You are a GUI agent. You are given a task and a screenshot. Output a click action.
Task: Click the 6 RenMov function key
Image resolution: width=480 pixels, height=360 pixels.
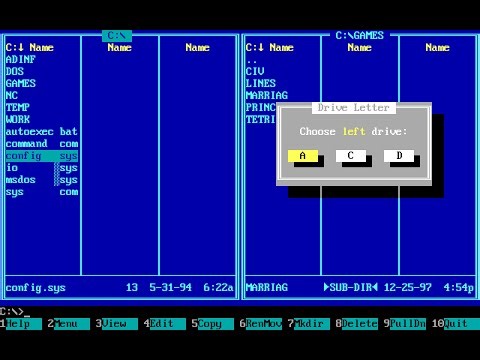[261, 324]
